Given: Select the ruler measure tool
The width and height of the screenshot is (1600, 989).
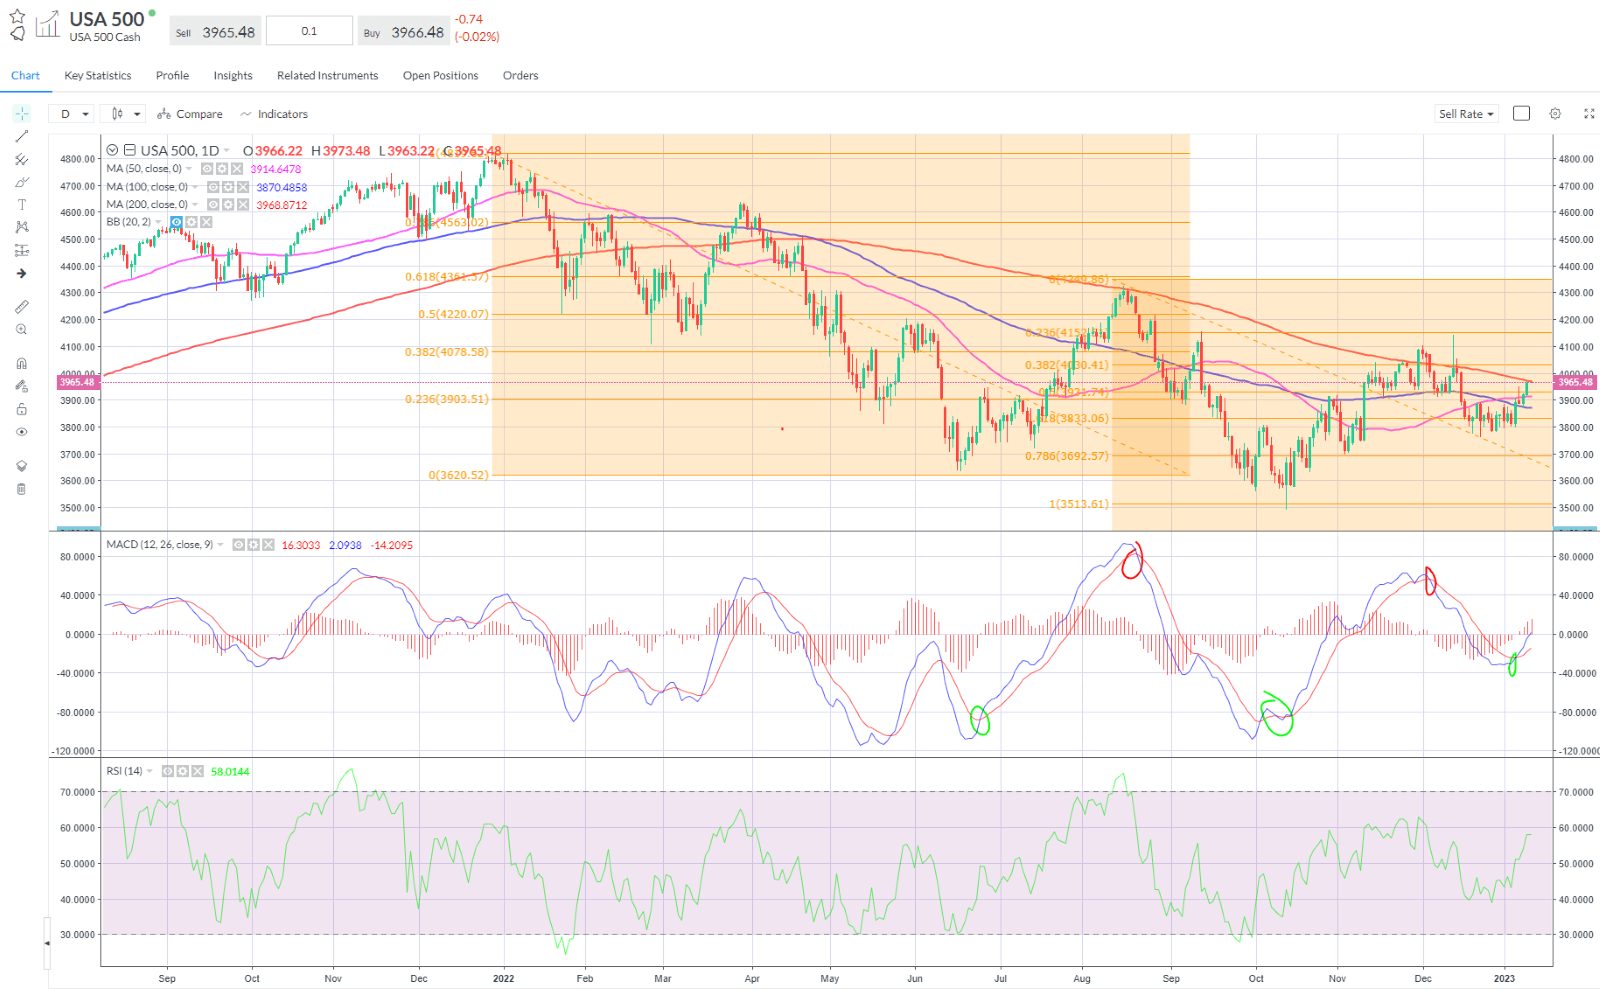Looking at the screenshot, I should click(21, 307).
